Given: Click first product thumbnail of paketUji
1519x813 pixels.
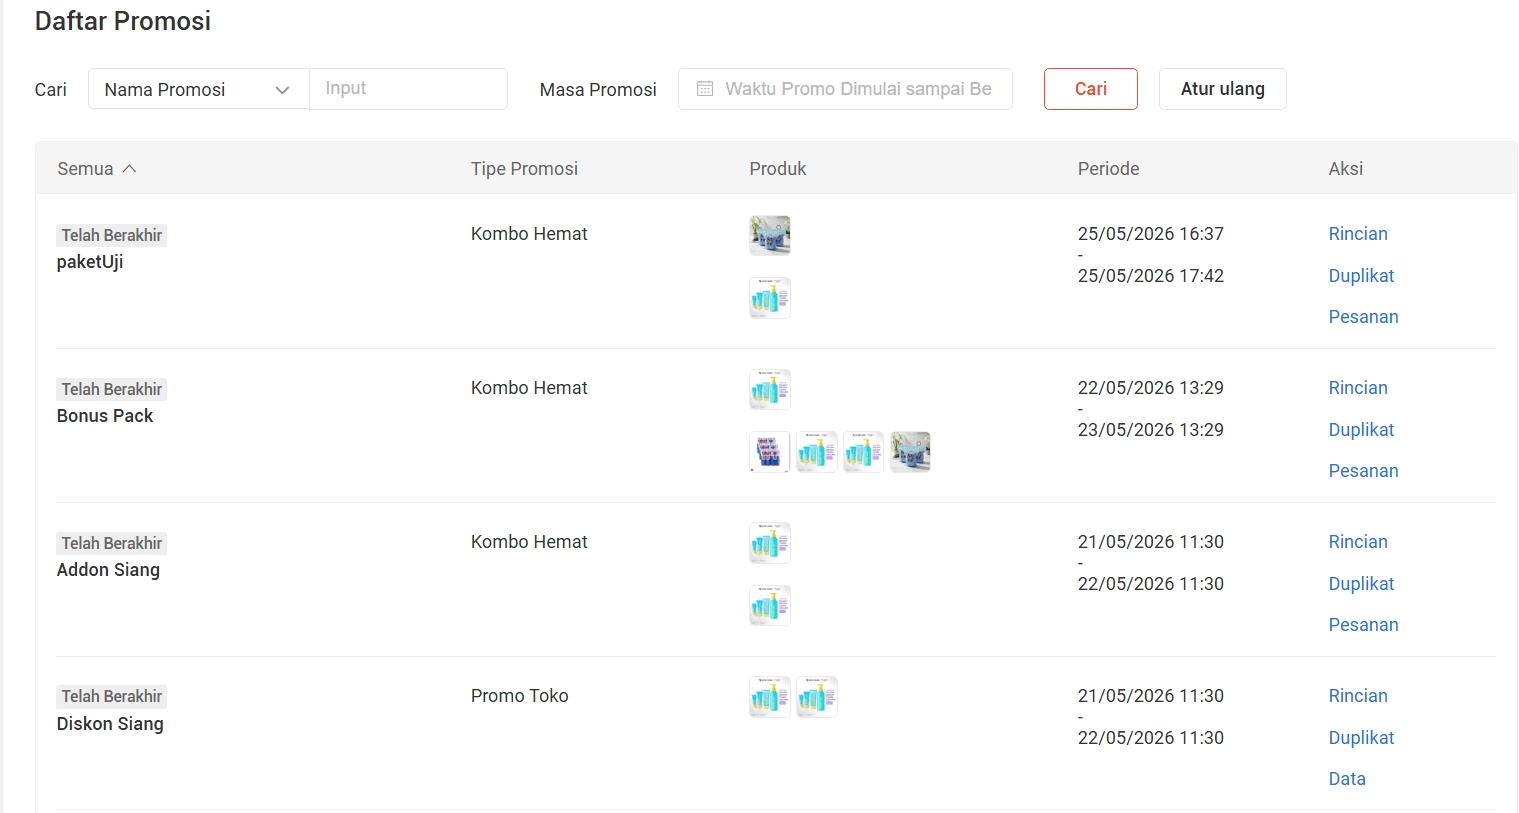Looking at the screenshot, I should coord(770,236).
